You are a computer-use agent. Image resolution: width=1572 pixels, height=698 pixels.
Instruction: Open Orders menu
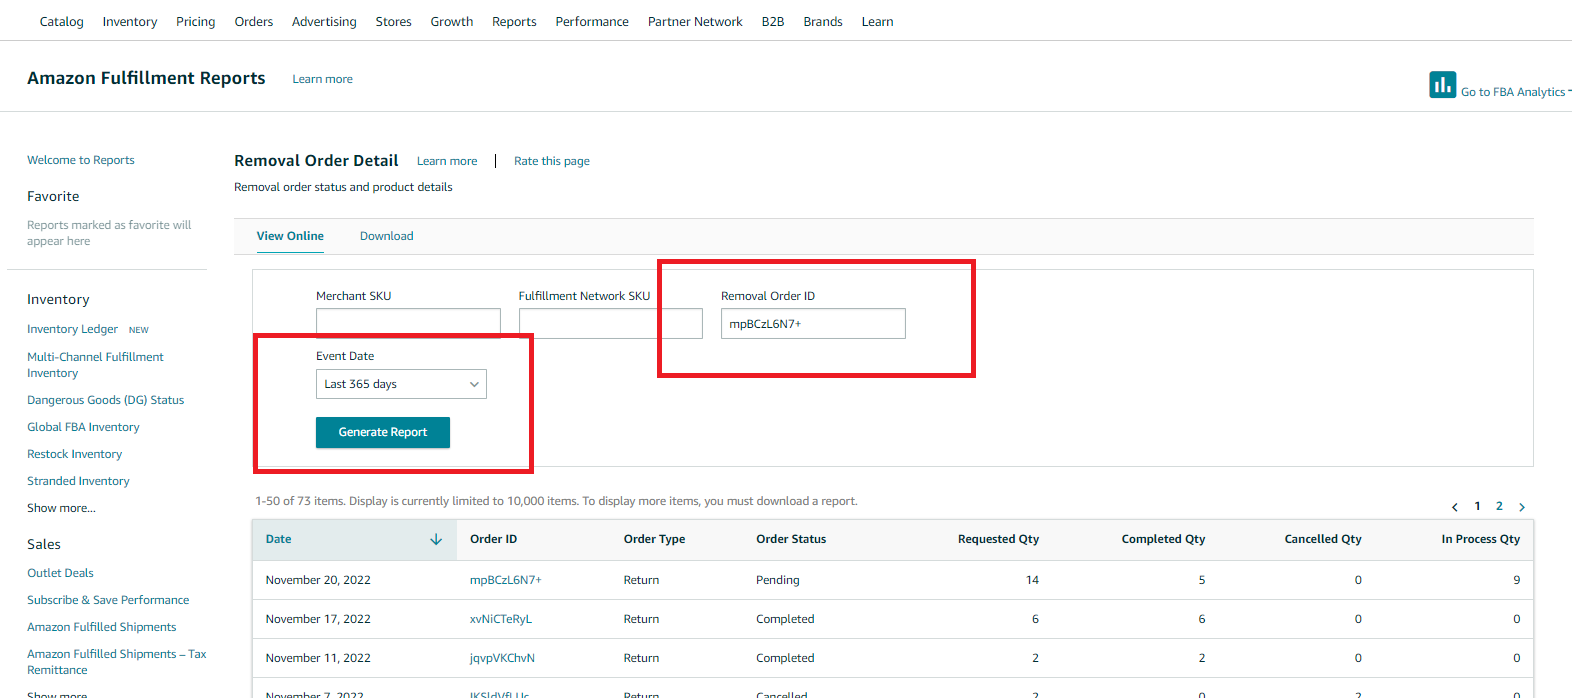(254, 21)
